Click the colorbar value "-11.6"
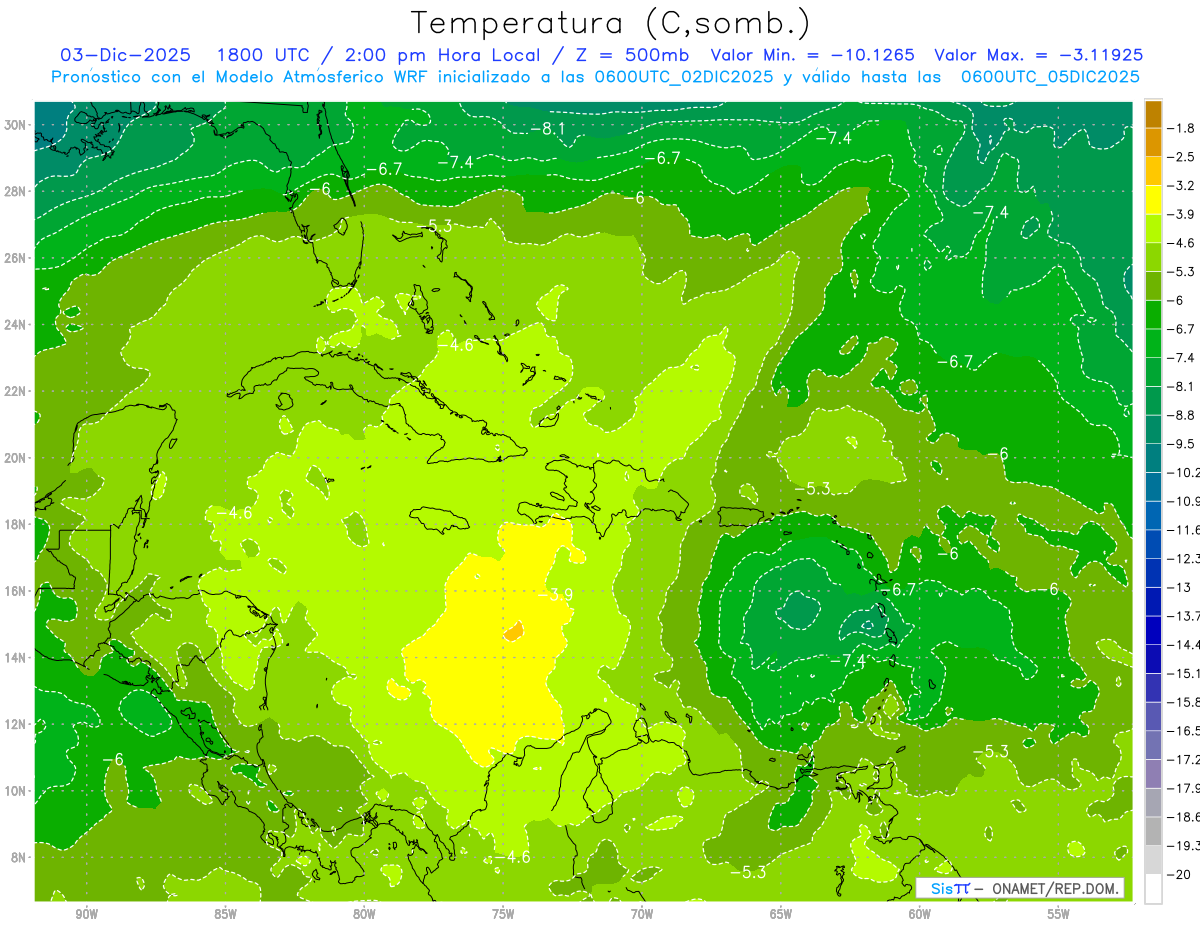Image resolution: width=1200 pixels, height=927 pixels. (1184, 529)
